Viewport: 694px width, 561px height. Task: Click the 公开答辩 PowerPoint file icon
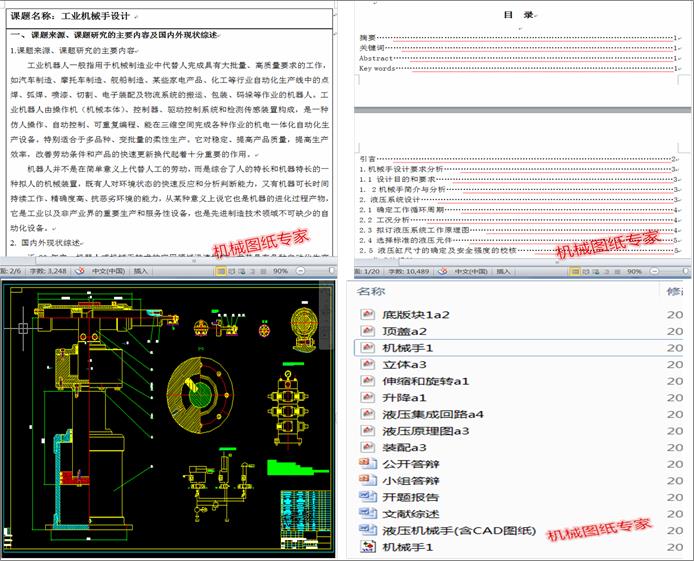click(x=367, y=464)
